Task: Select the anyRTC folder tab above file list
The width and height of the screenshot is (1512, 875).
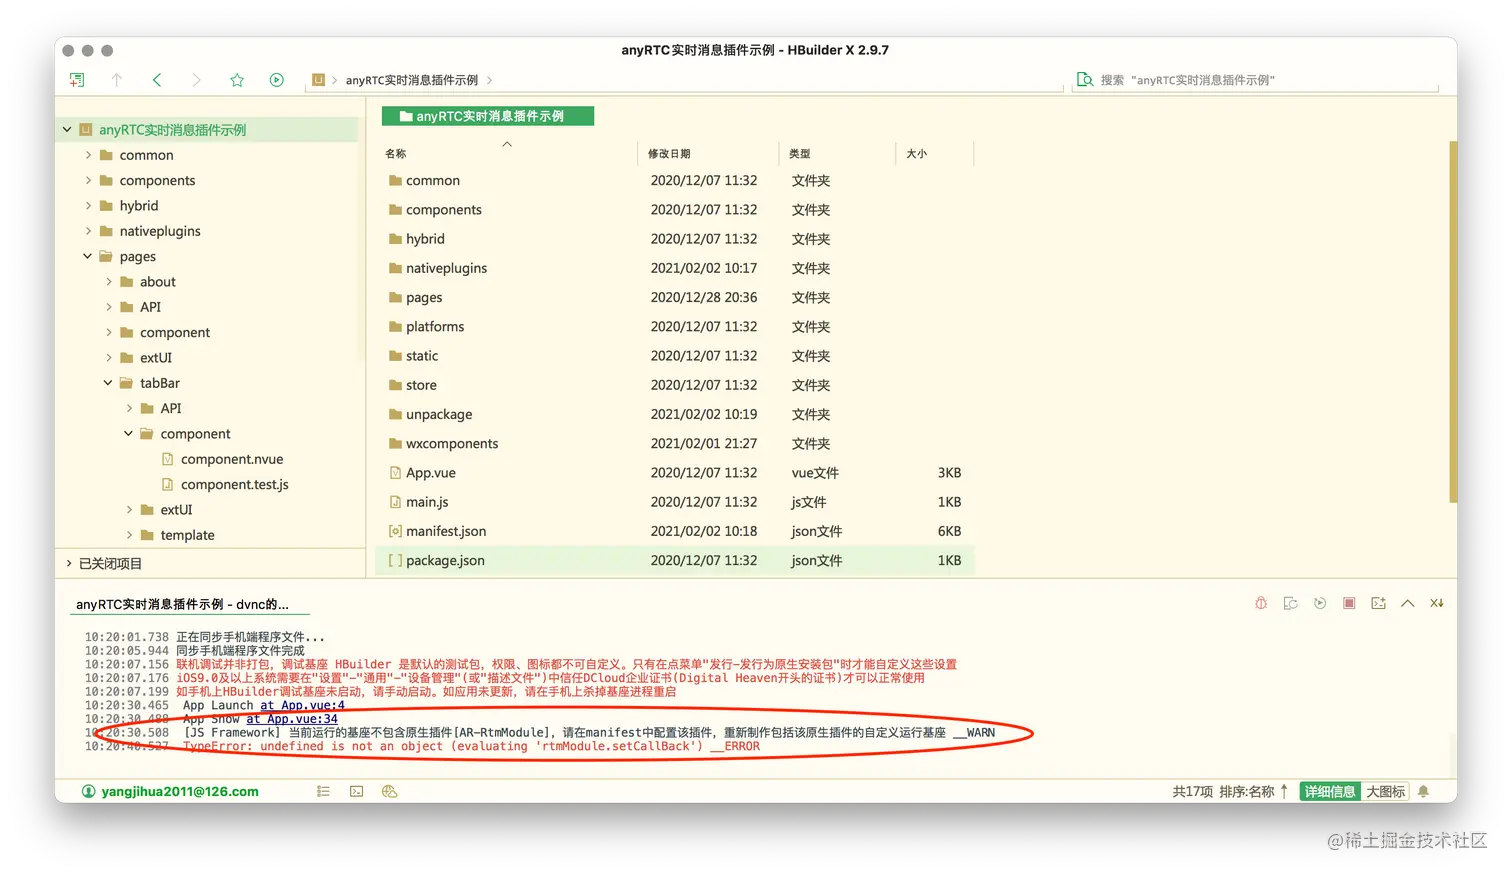Action: (x=488, y=116)
